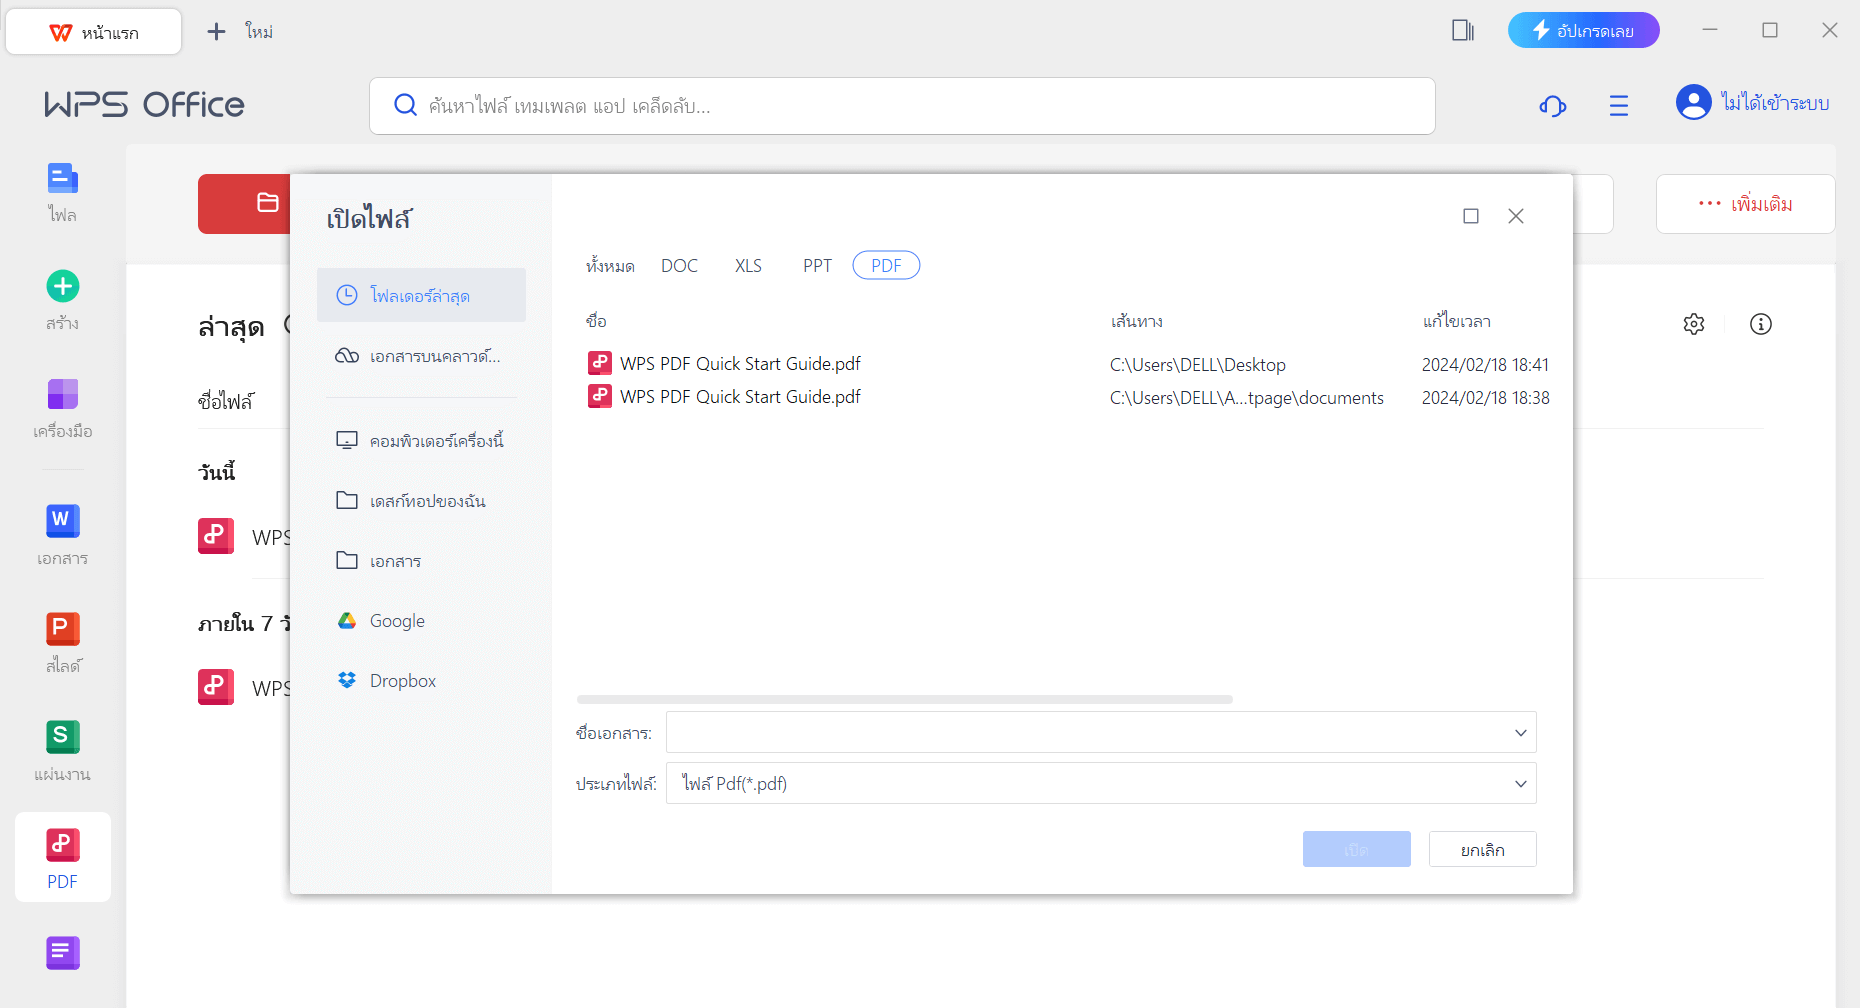Viewport: 1860px width, 1008px height.
Task: Open the hamburger menu icon beside the headset
Action: pos(1619,105)
